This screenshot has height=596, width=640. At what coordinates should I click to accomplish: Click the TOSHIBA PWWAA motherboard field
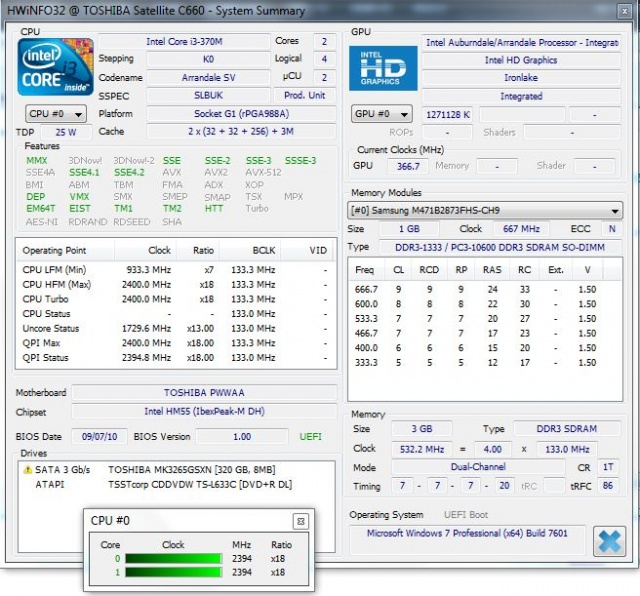(x=204, y=393)
